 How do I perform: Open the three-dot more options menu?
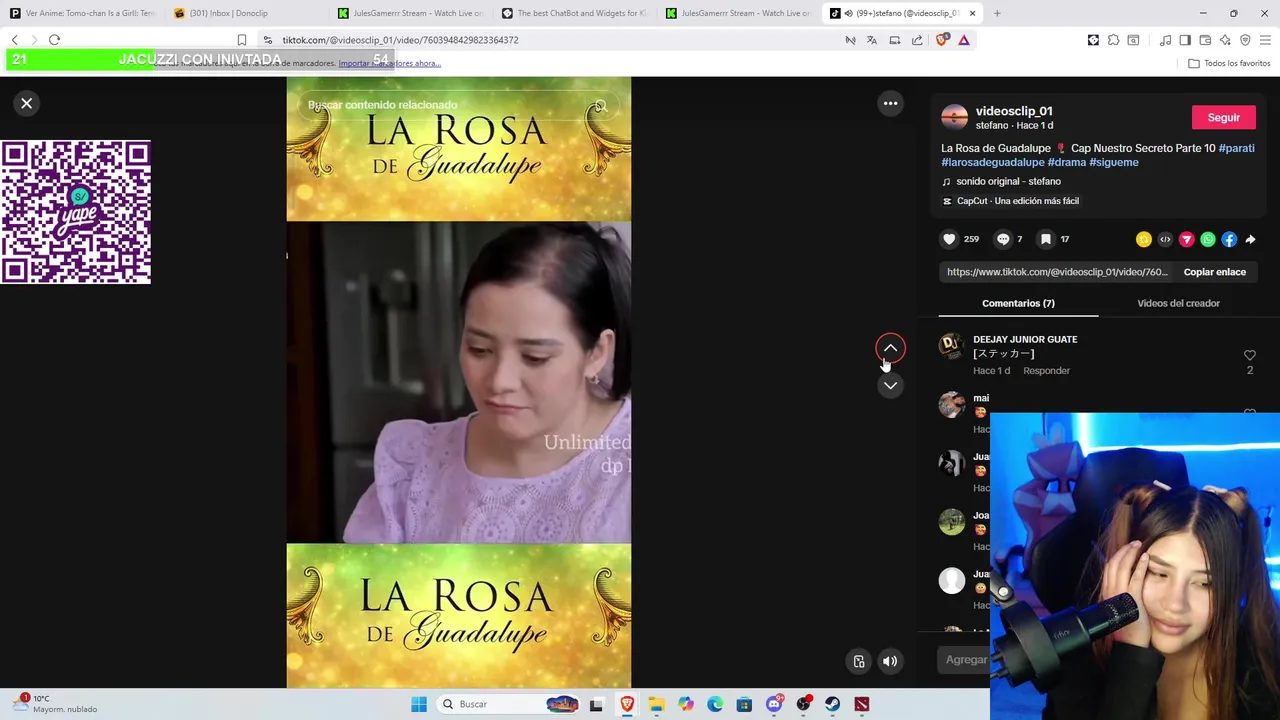[890, 103]
